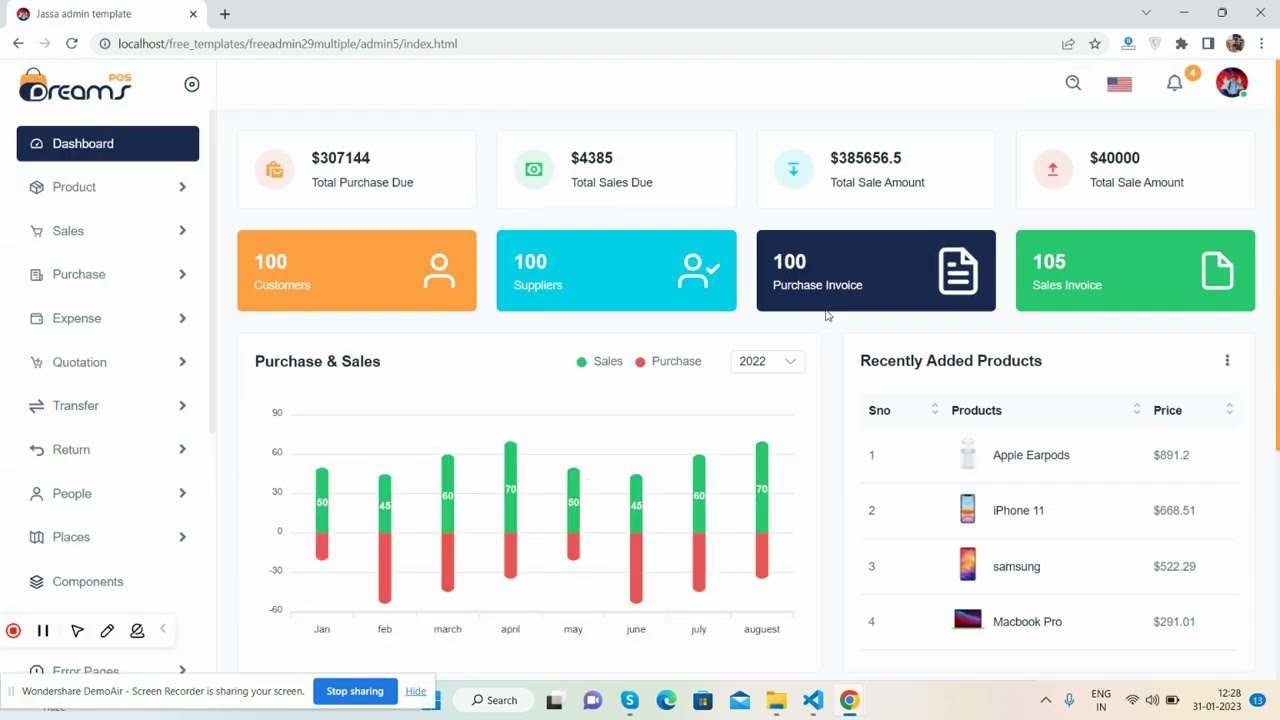Expand the Transfer sidebar menu
Screen dimensions: 1280x720
[108, 406]
